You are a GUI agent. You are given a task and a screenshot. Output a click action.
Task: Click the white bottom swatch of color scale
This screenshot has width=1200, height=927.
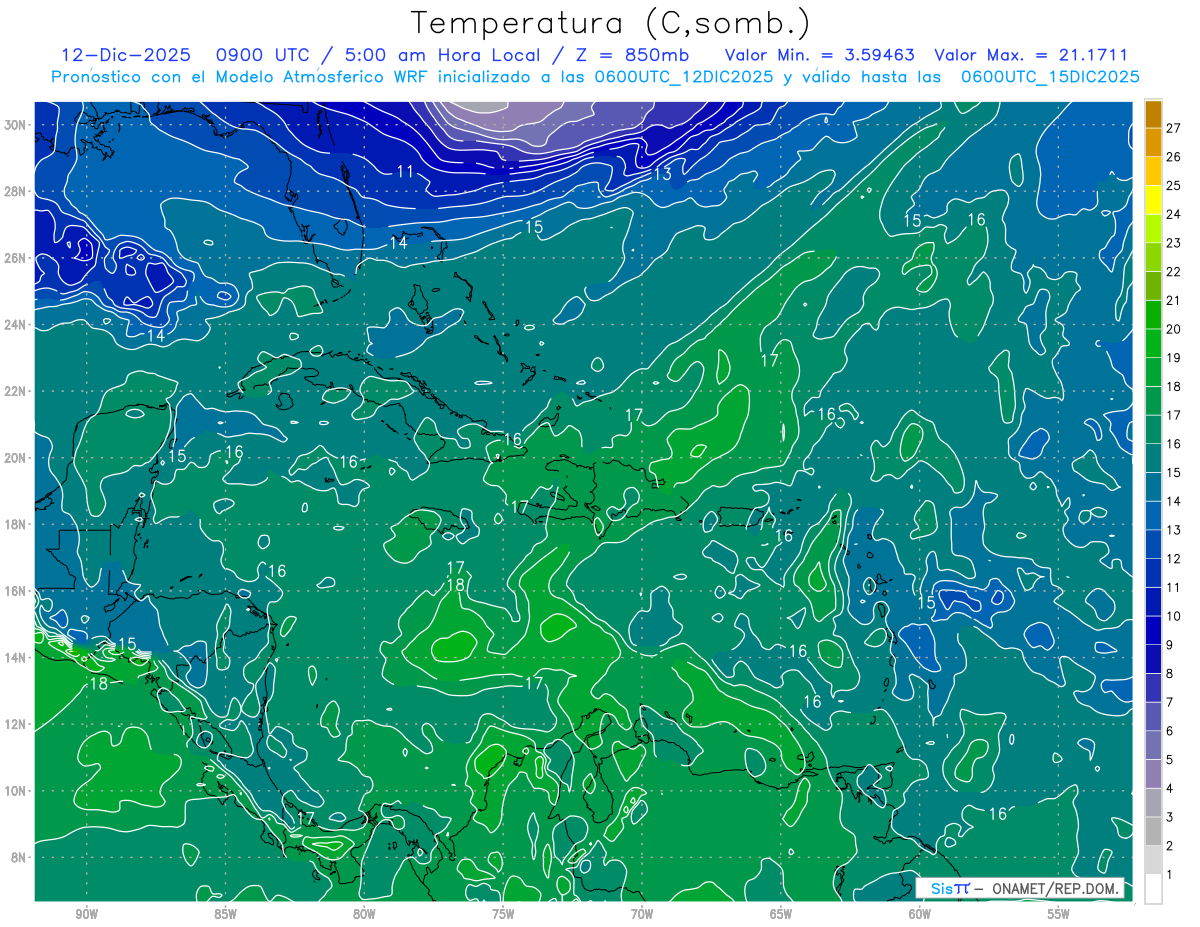1153,889
